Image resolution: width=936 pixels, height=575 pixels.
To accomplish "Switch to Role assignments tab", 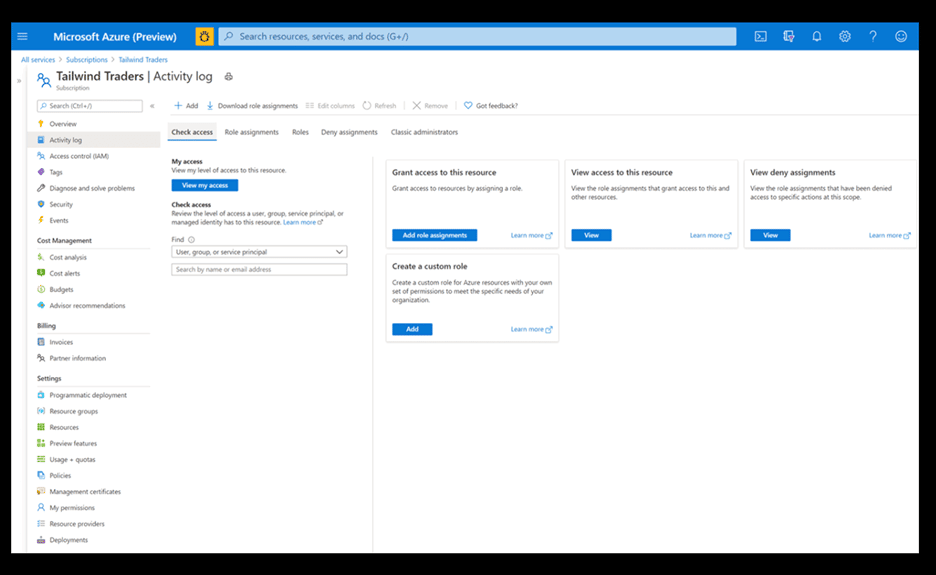I will click(x=251, y=132).
